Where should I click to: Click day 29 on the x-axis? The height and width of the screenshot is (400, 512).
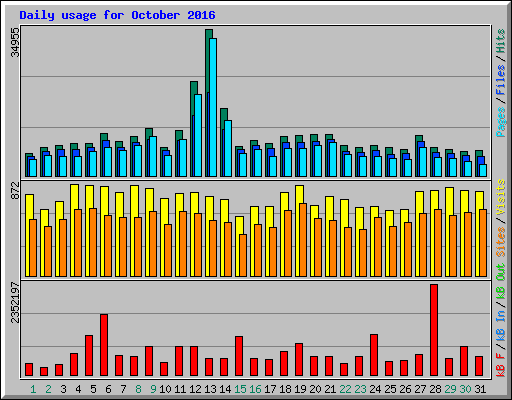pos(450,389)
